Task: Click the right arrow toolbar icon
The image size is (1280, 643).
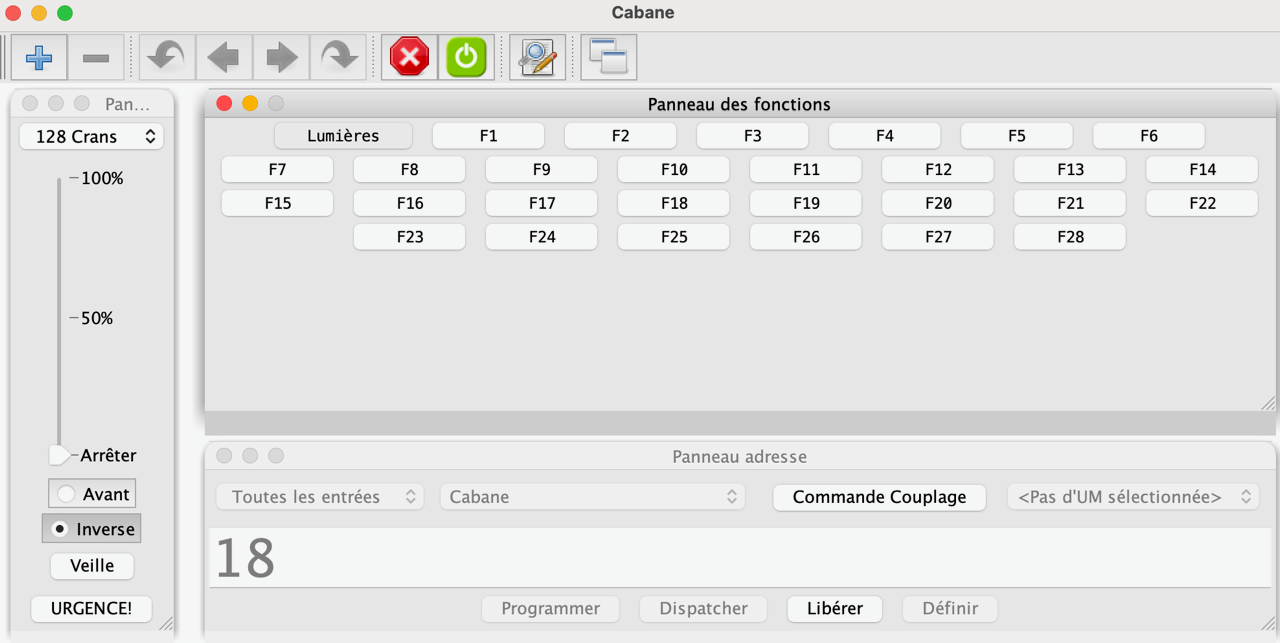Action: 281,57
